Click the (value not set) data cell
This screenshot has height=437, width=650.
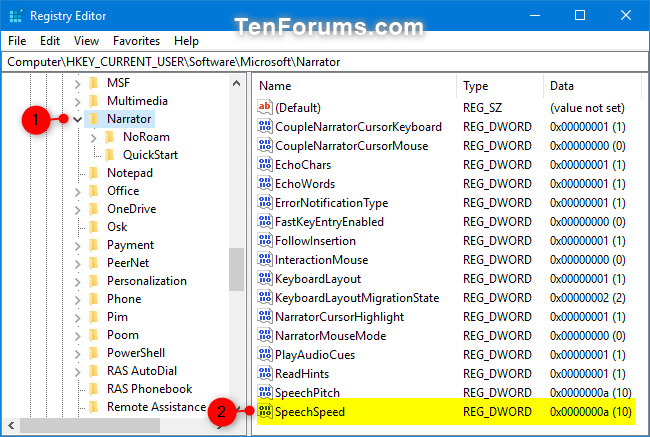587,108
